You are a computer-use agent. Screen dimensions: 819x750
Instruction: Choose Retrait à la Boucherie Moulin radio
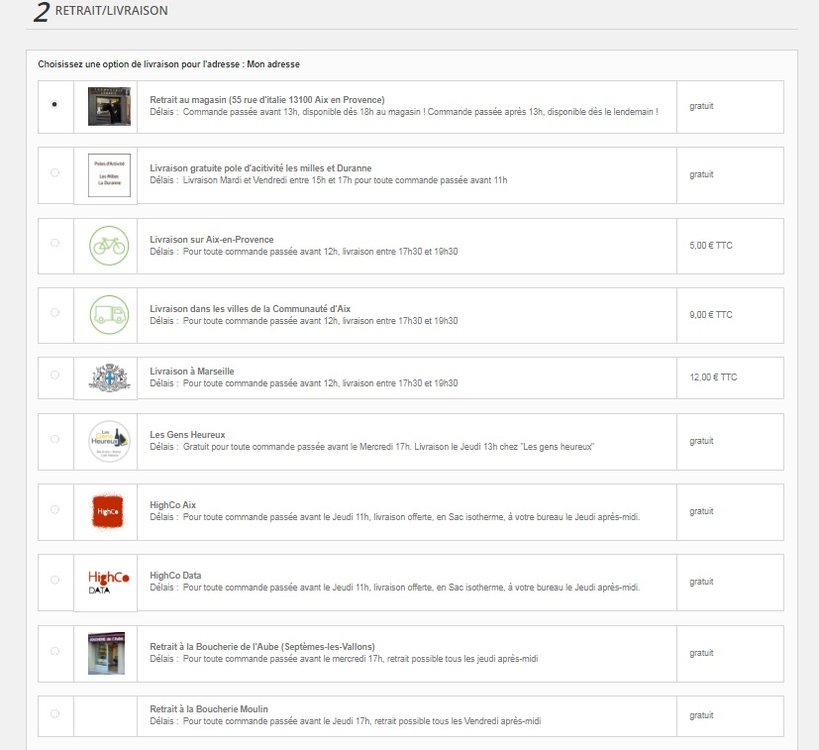click(54, 713)
